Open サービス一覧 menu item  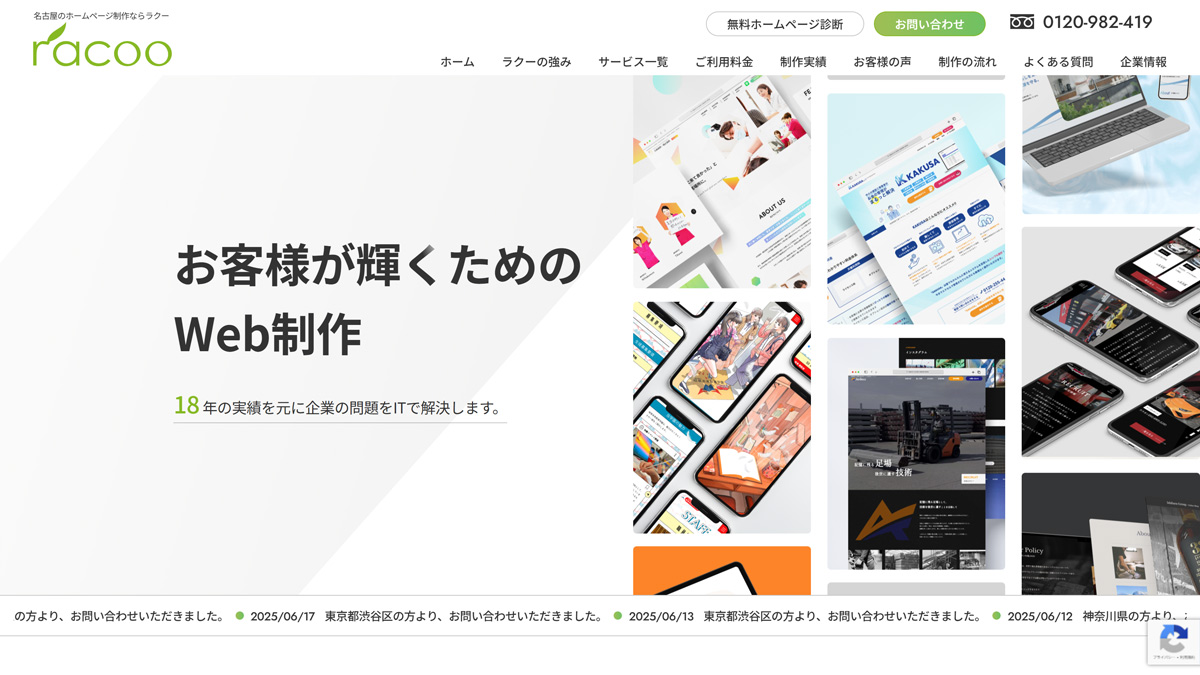[633, 62]
